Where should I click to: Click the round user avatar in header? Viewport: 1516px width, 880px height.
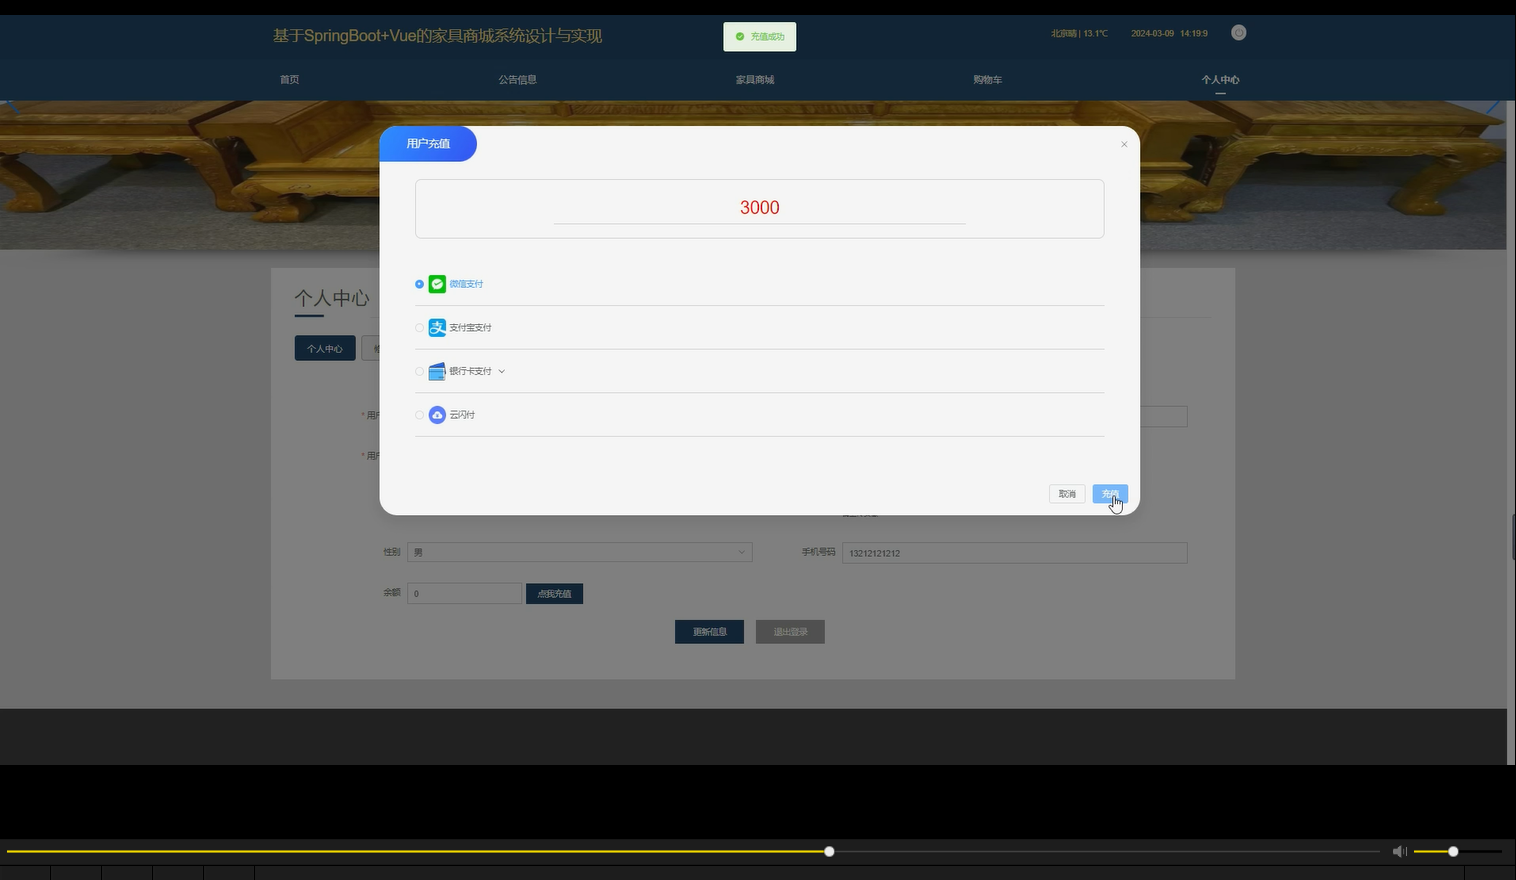click(x=1238, y=33)
